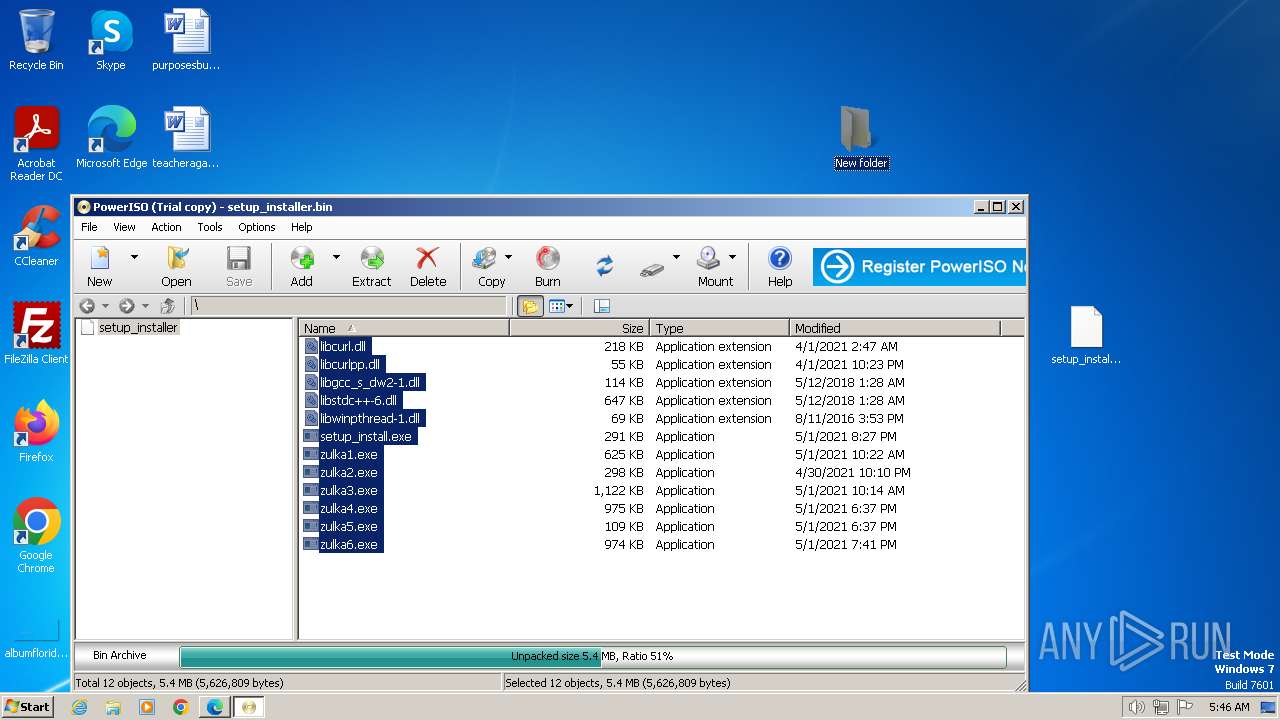This screenshot has height=720, width=1280.
Task: Click the properties pane icon
Action: (602, 306)
